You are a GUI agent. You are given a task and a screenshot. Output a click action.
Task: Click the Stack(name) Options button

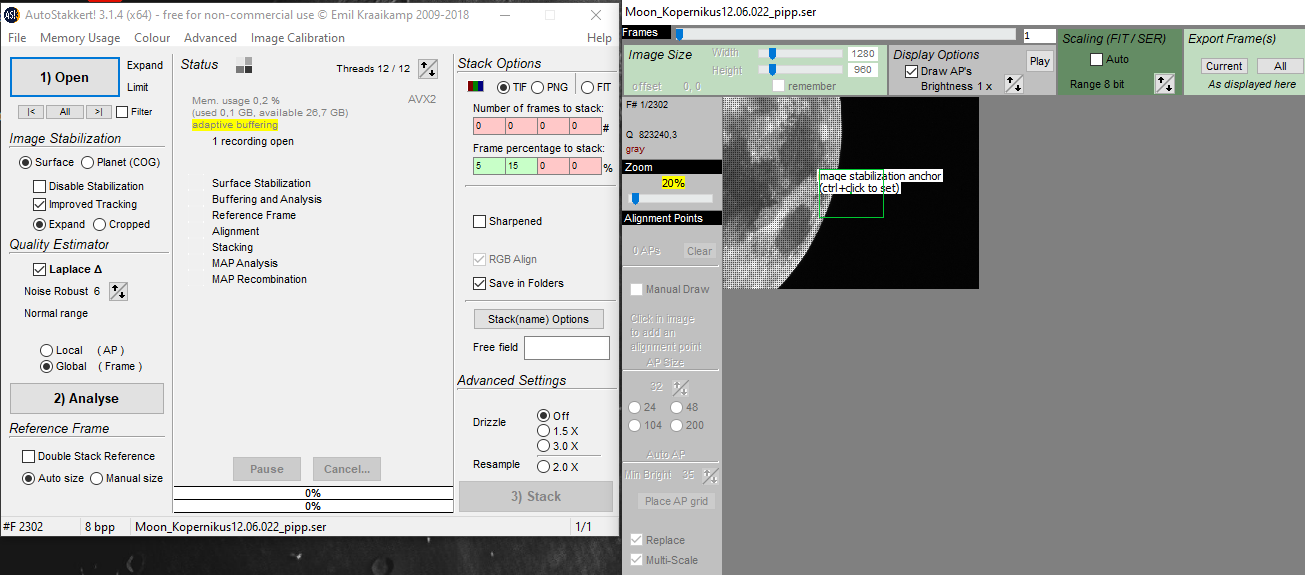538,319
